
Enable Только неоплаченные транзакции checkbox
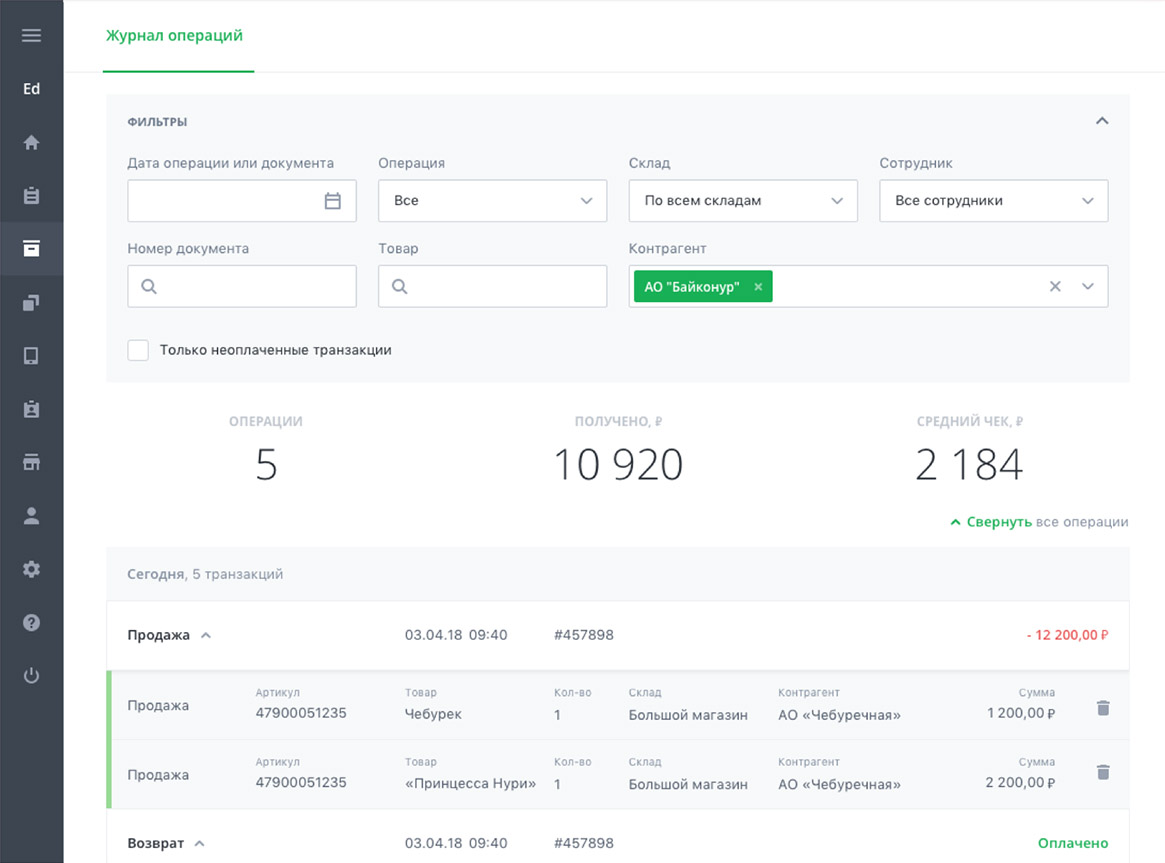click(x=139, y=350)
